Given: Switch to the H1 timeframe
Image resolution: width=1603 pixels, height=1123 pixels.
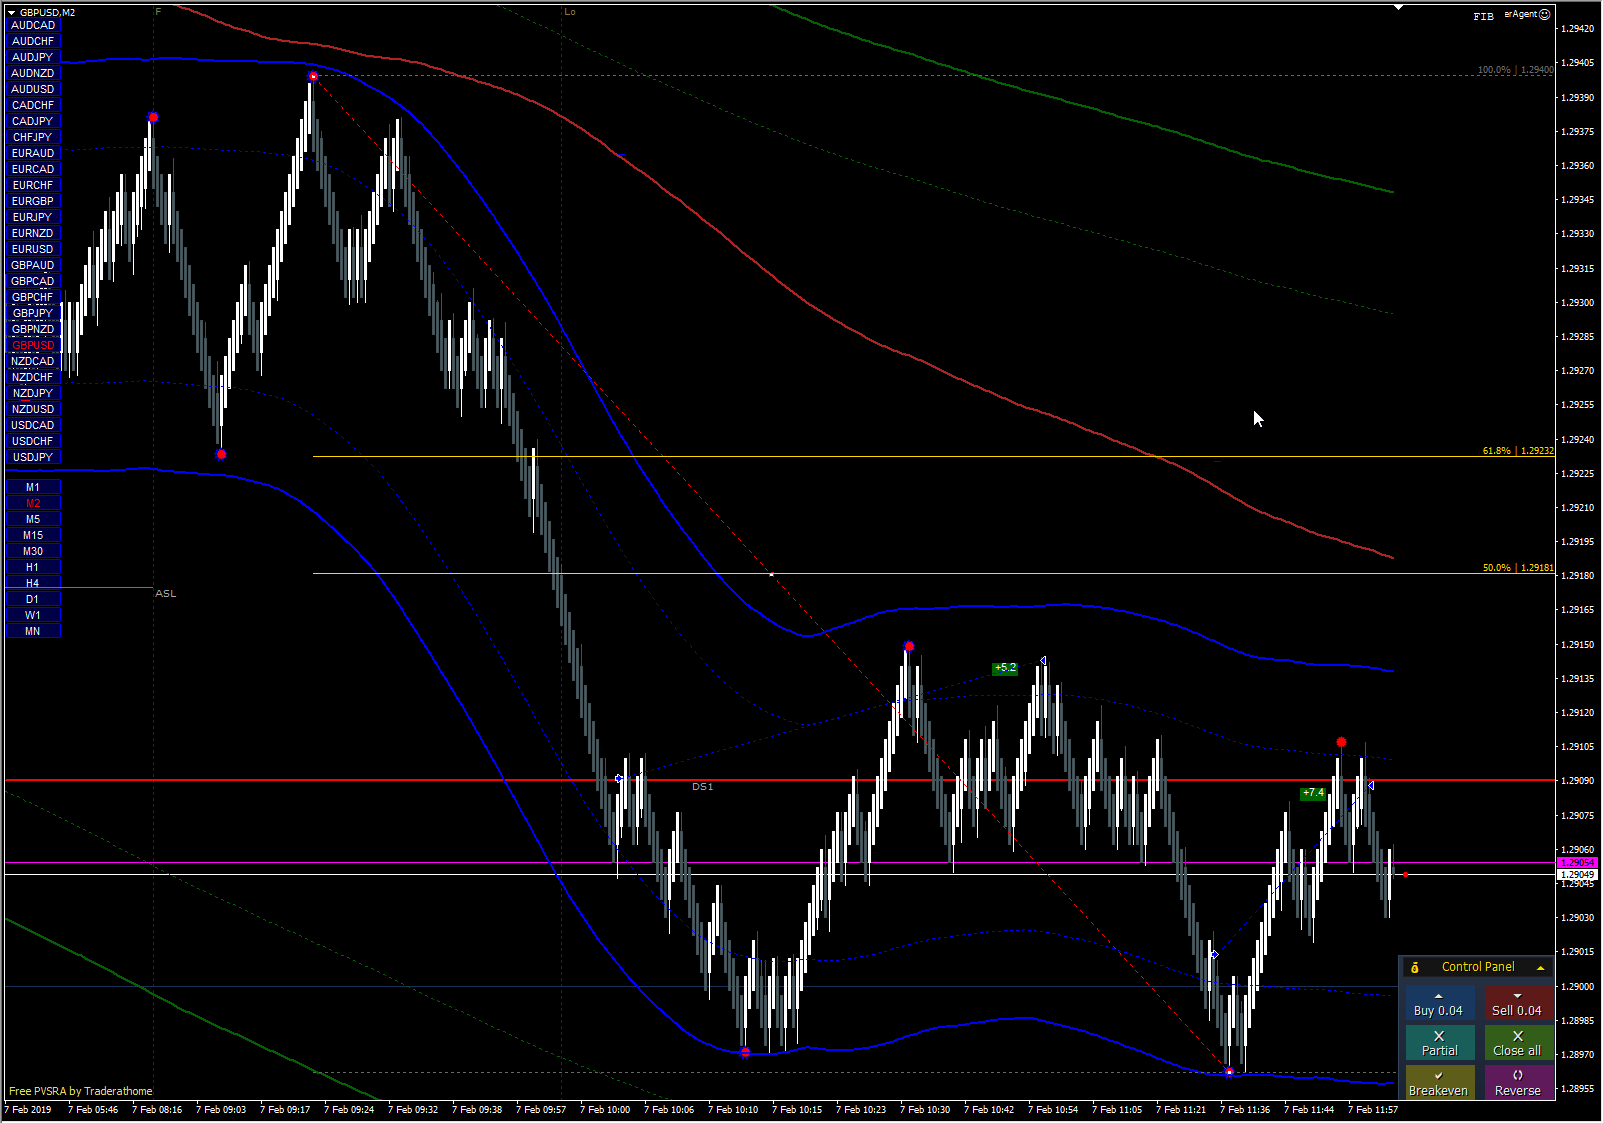Looking at the screenshot, I should pyautogui.click(x=33, y=567).
